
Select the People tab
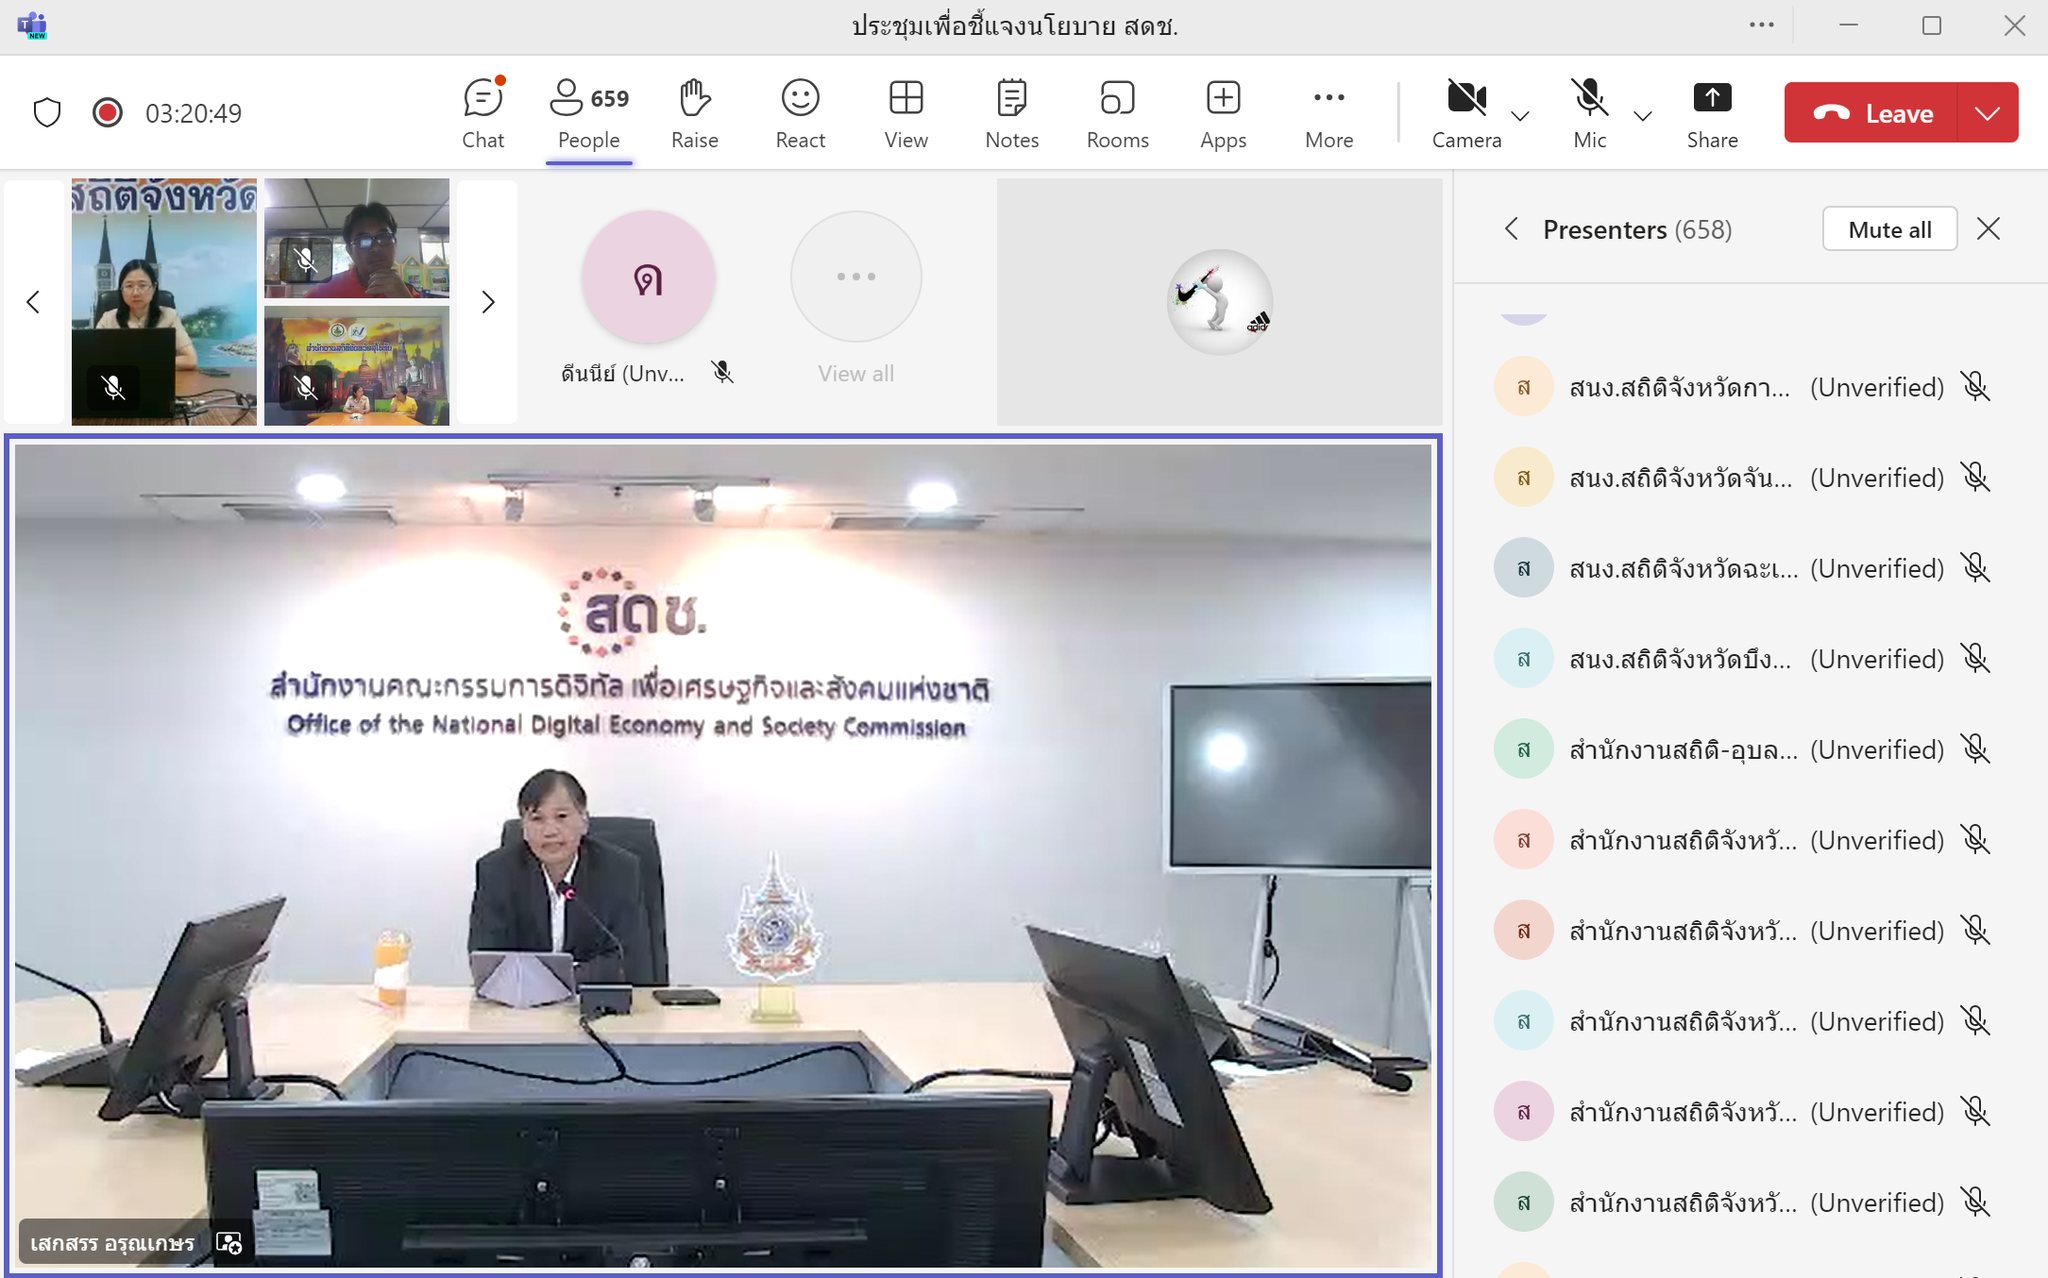(589, 113)
